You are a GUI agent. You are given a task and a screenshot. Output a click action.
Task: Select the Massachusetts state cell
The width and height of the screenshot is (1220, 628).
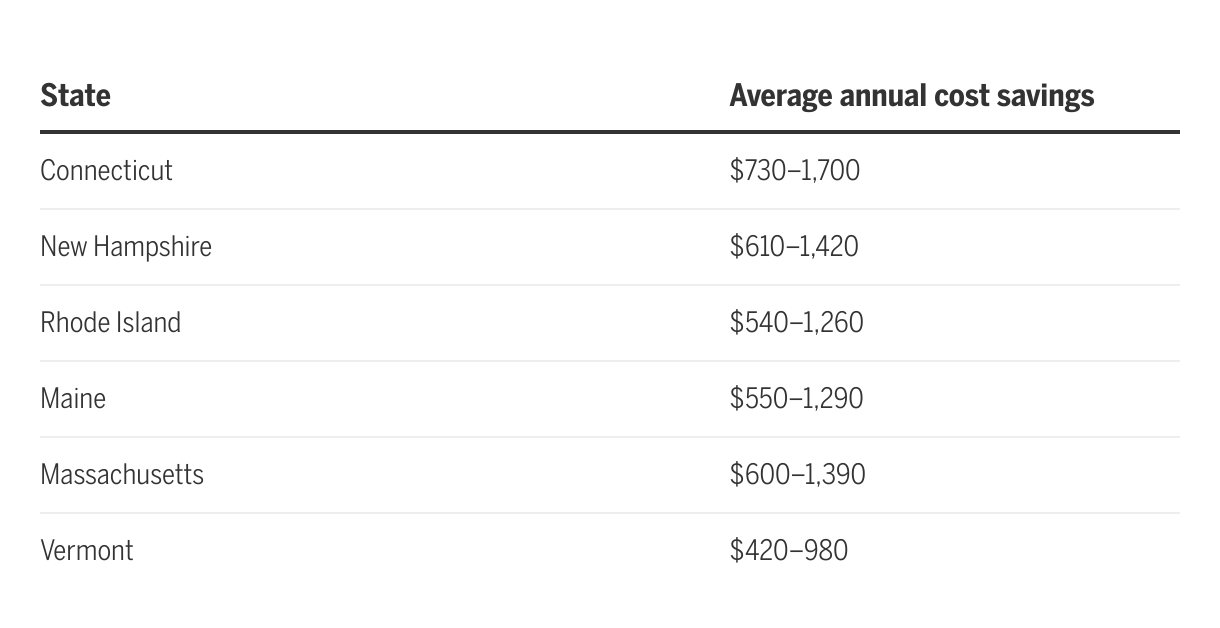pyautogui.click(x=122, y=474)
